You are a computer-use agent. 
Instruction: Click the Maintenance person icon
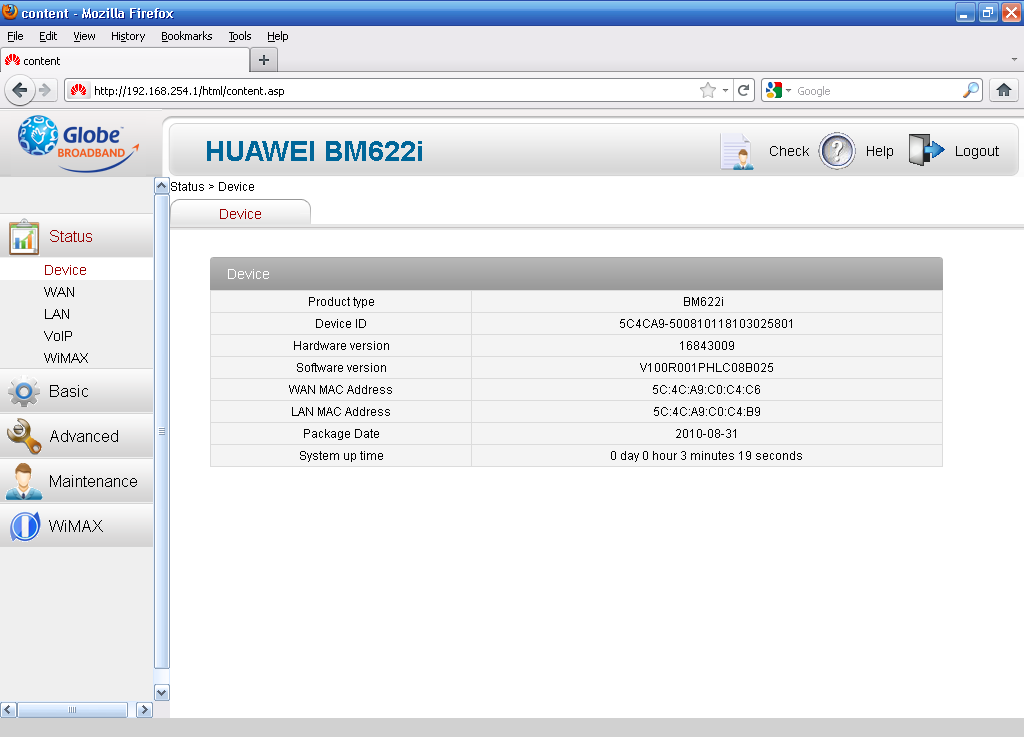24,481
